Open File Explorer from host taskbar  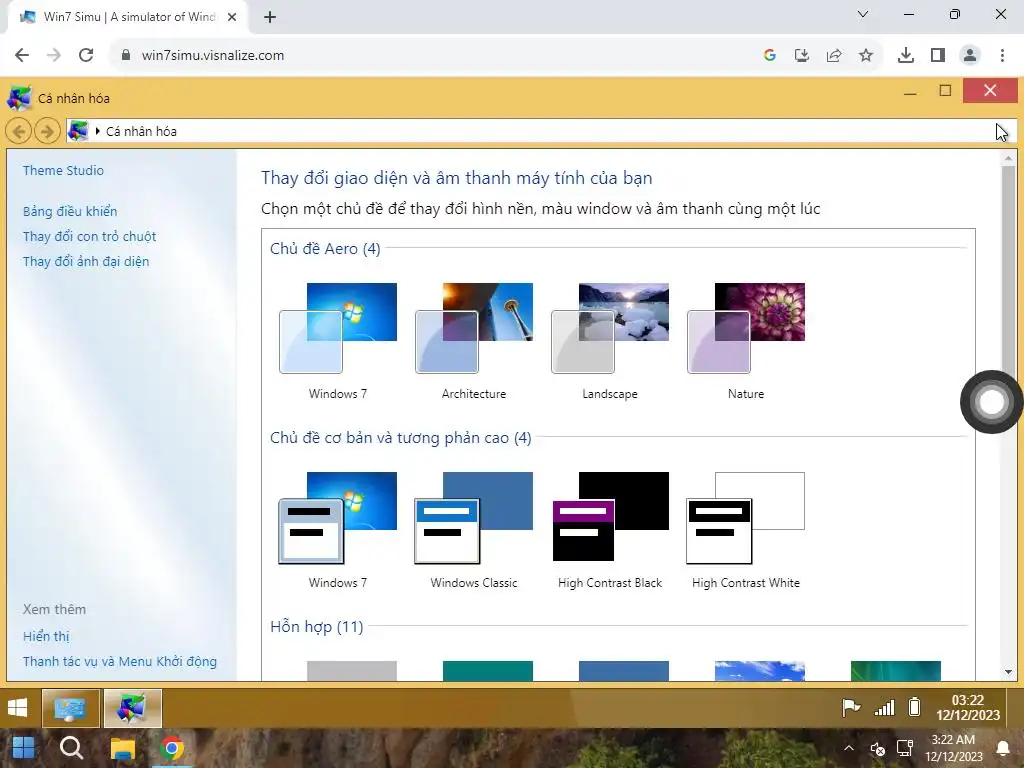pos(122,748)
